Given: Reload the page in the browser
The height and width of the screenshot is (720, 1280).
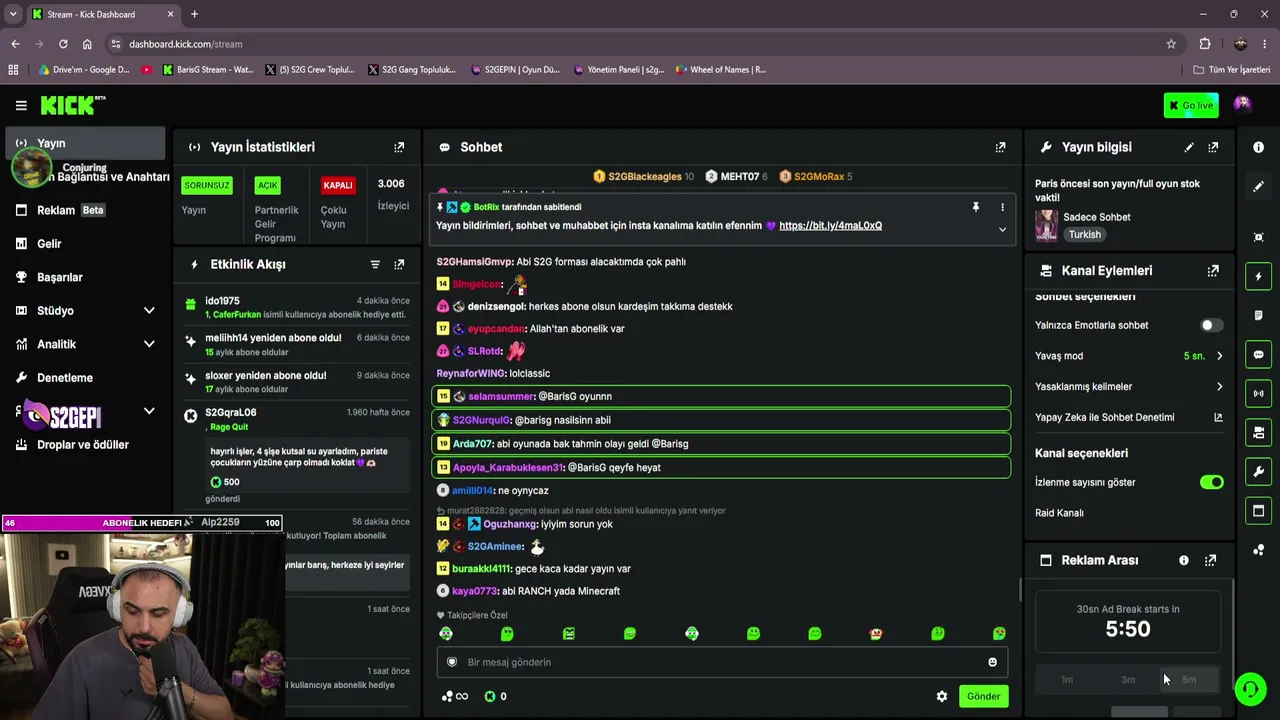Looking at the screenshot, I should [63, 44].
